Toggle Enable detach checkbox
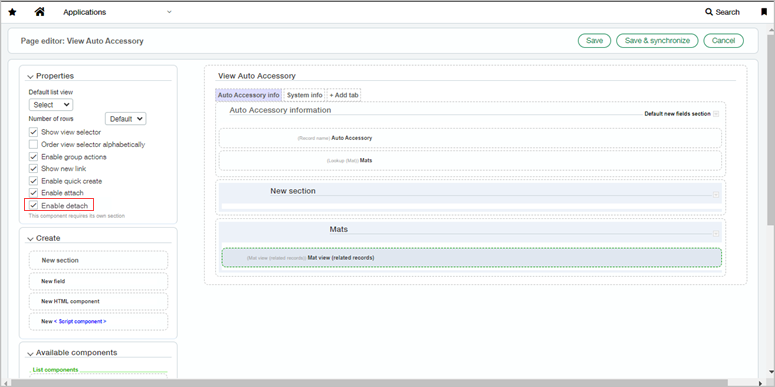This screenshot has width=775, height=387. coord(33,205)
